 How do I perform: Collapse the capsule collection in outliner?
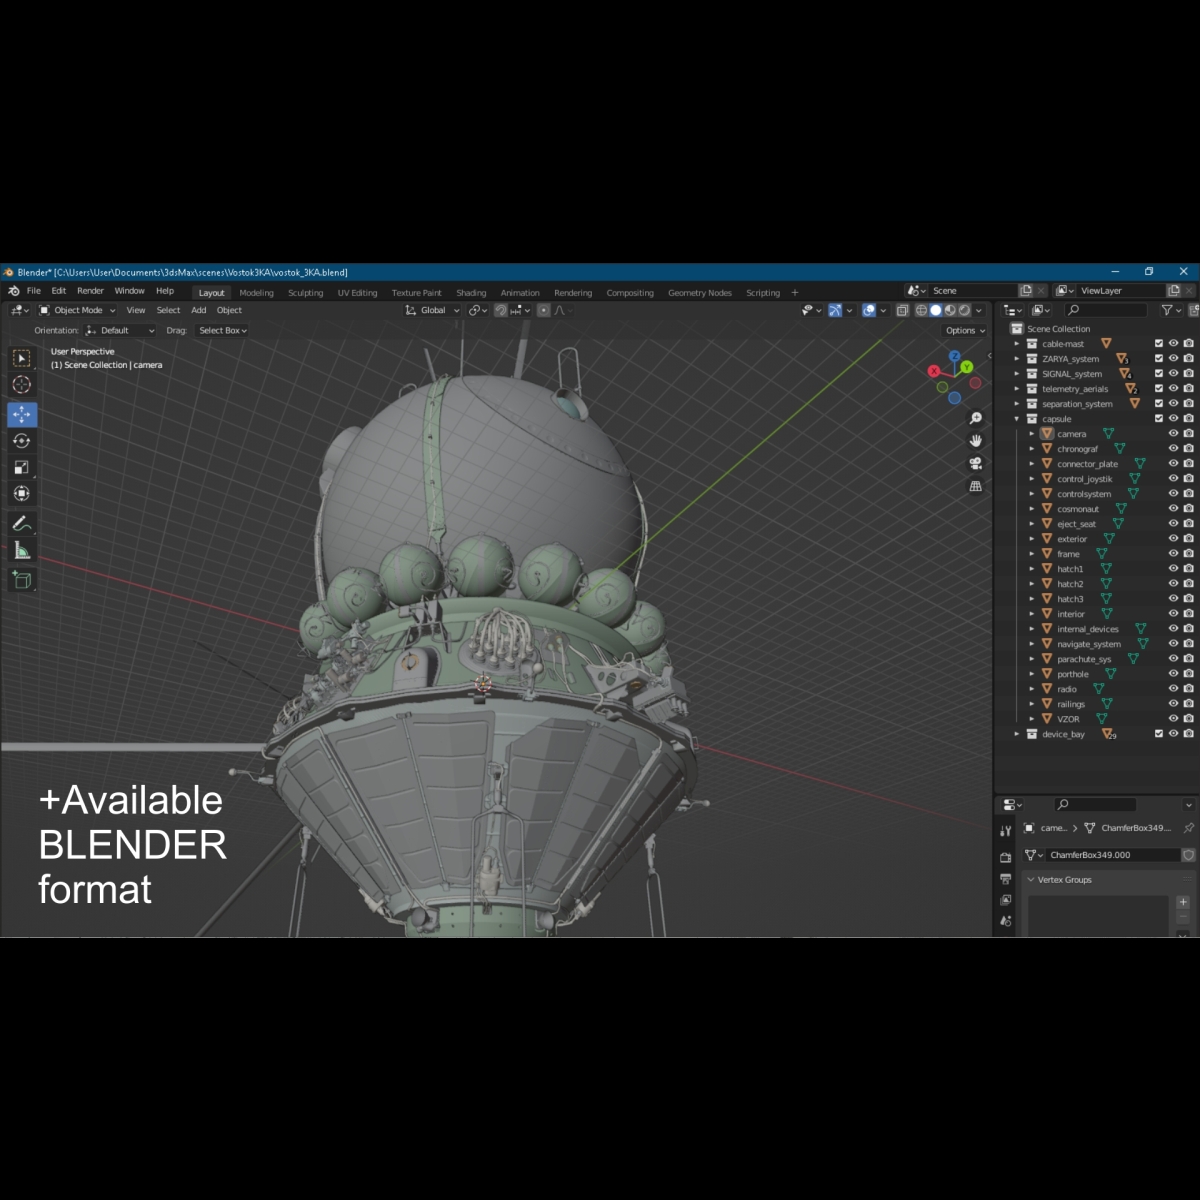click(x=1018, y=419)
